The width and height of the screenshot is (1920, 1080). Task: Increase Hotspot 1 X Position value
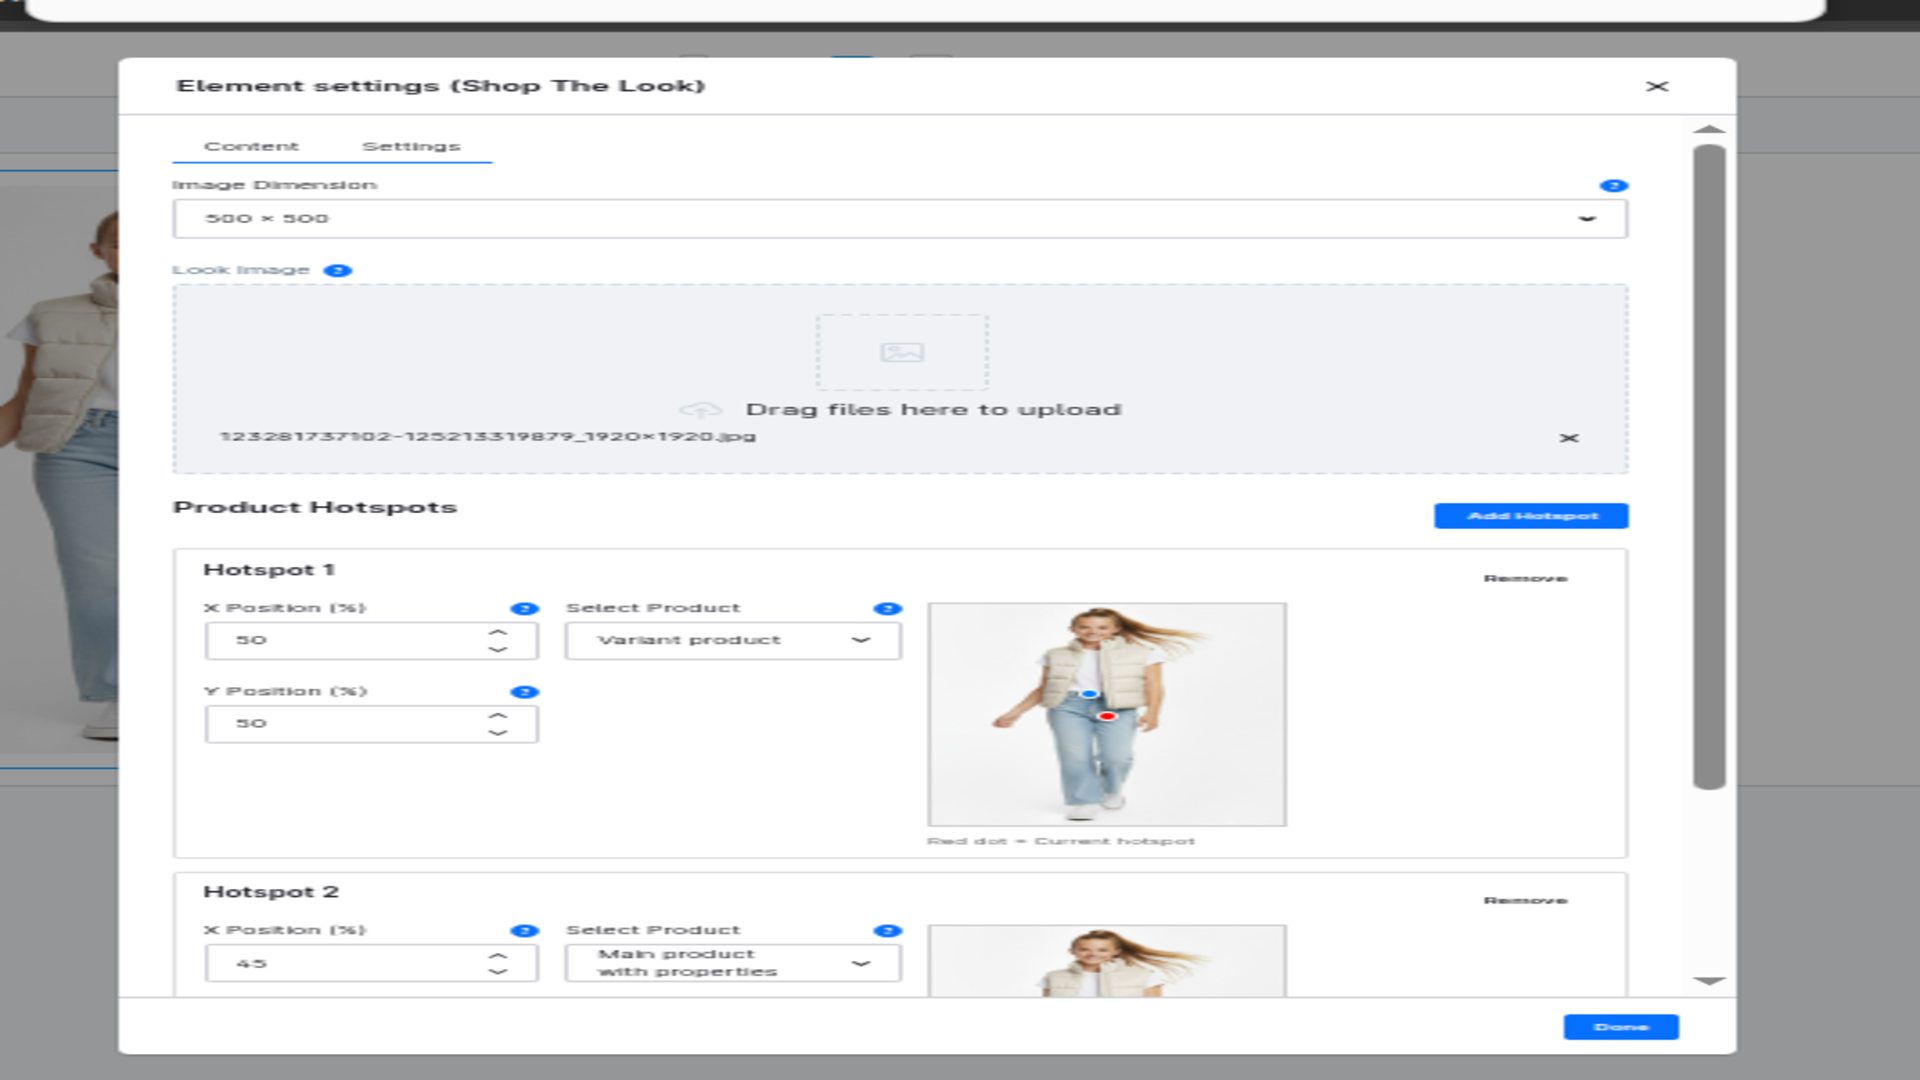point(498,632)
